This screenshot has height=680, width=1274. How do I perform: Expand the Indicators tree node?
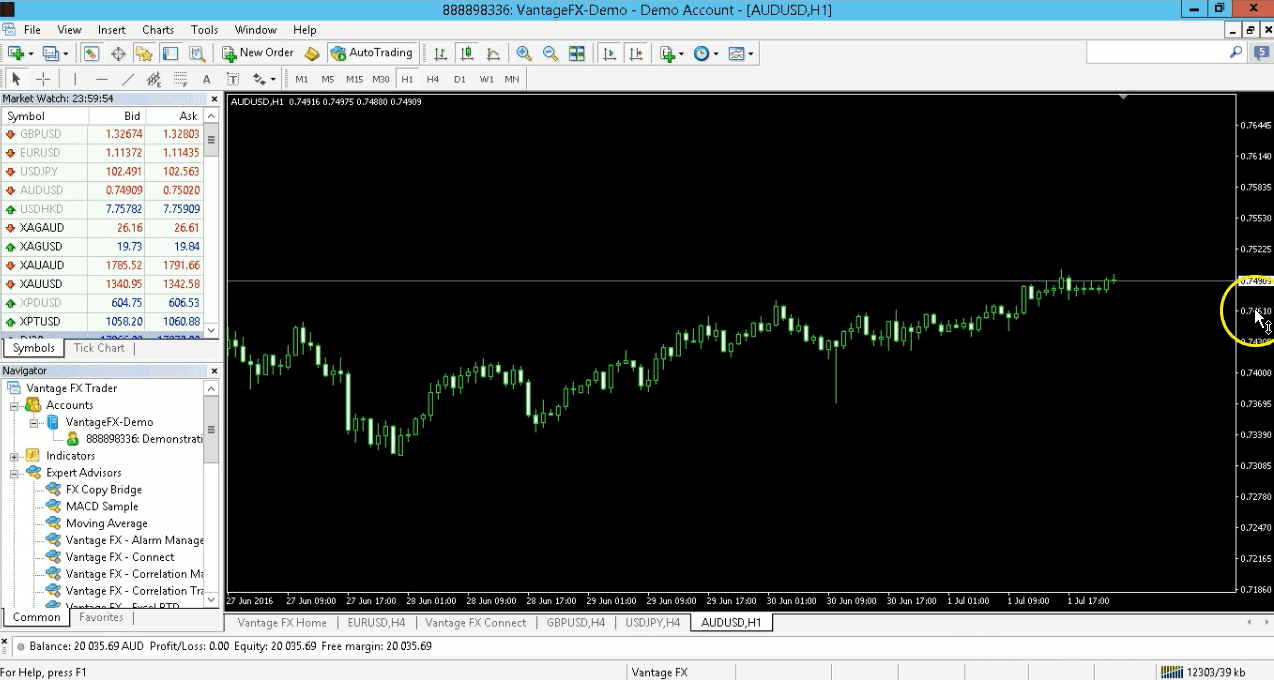(x=16, y=456)
